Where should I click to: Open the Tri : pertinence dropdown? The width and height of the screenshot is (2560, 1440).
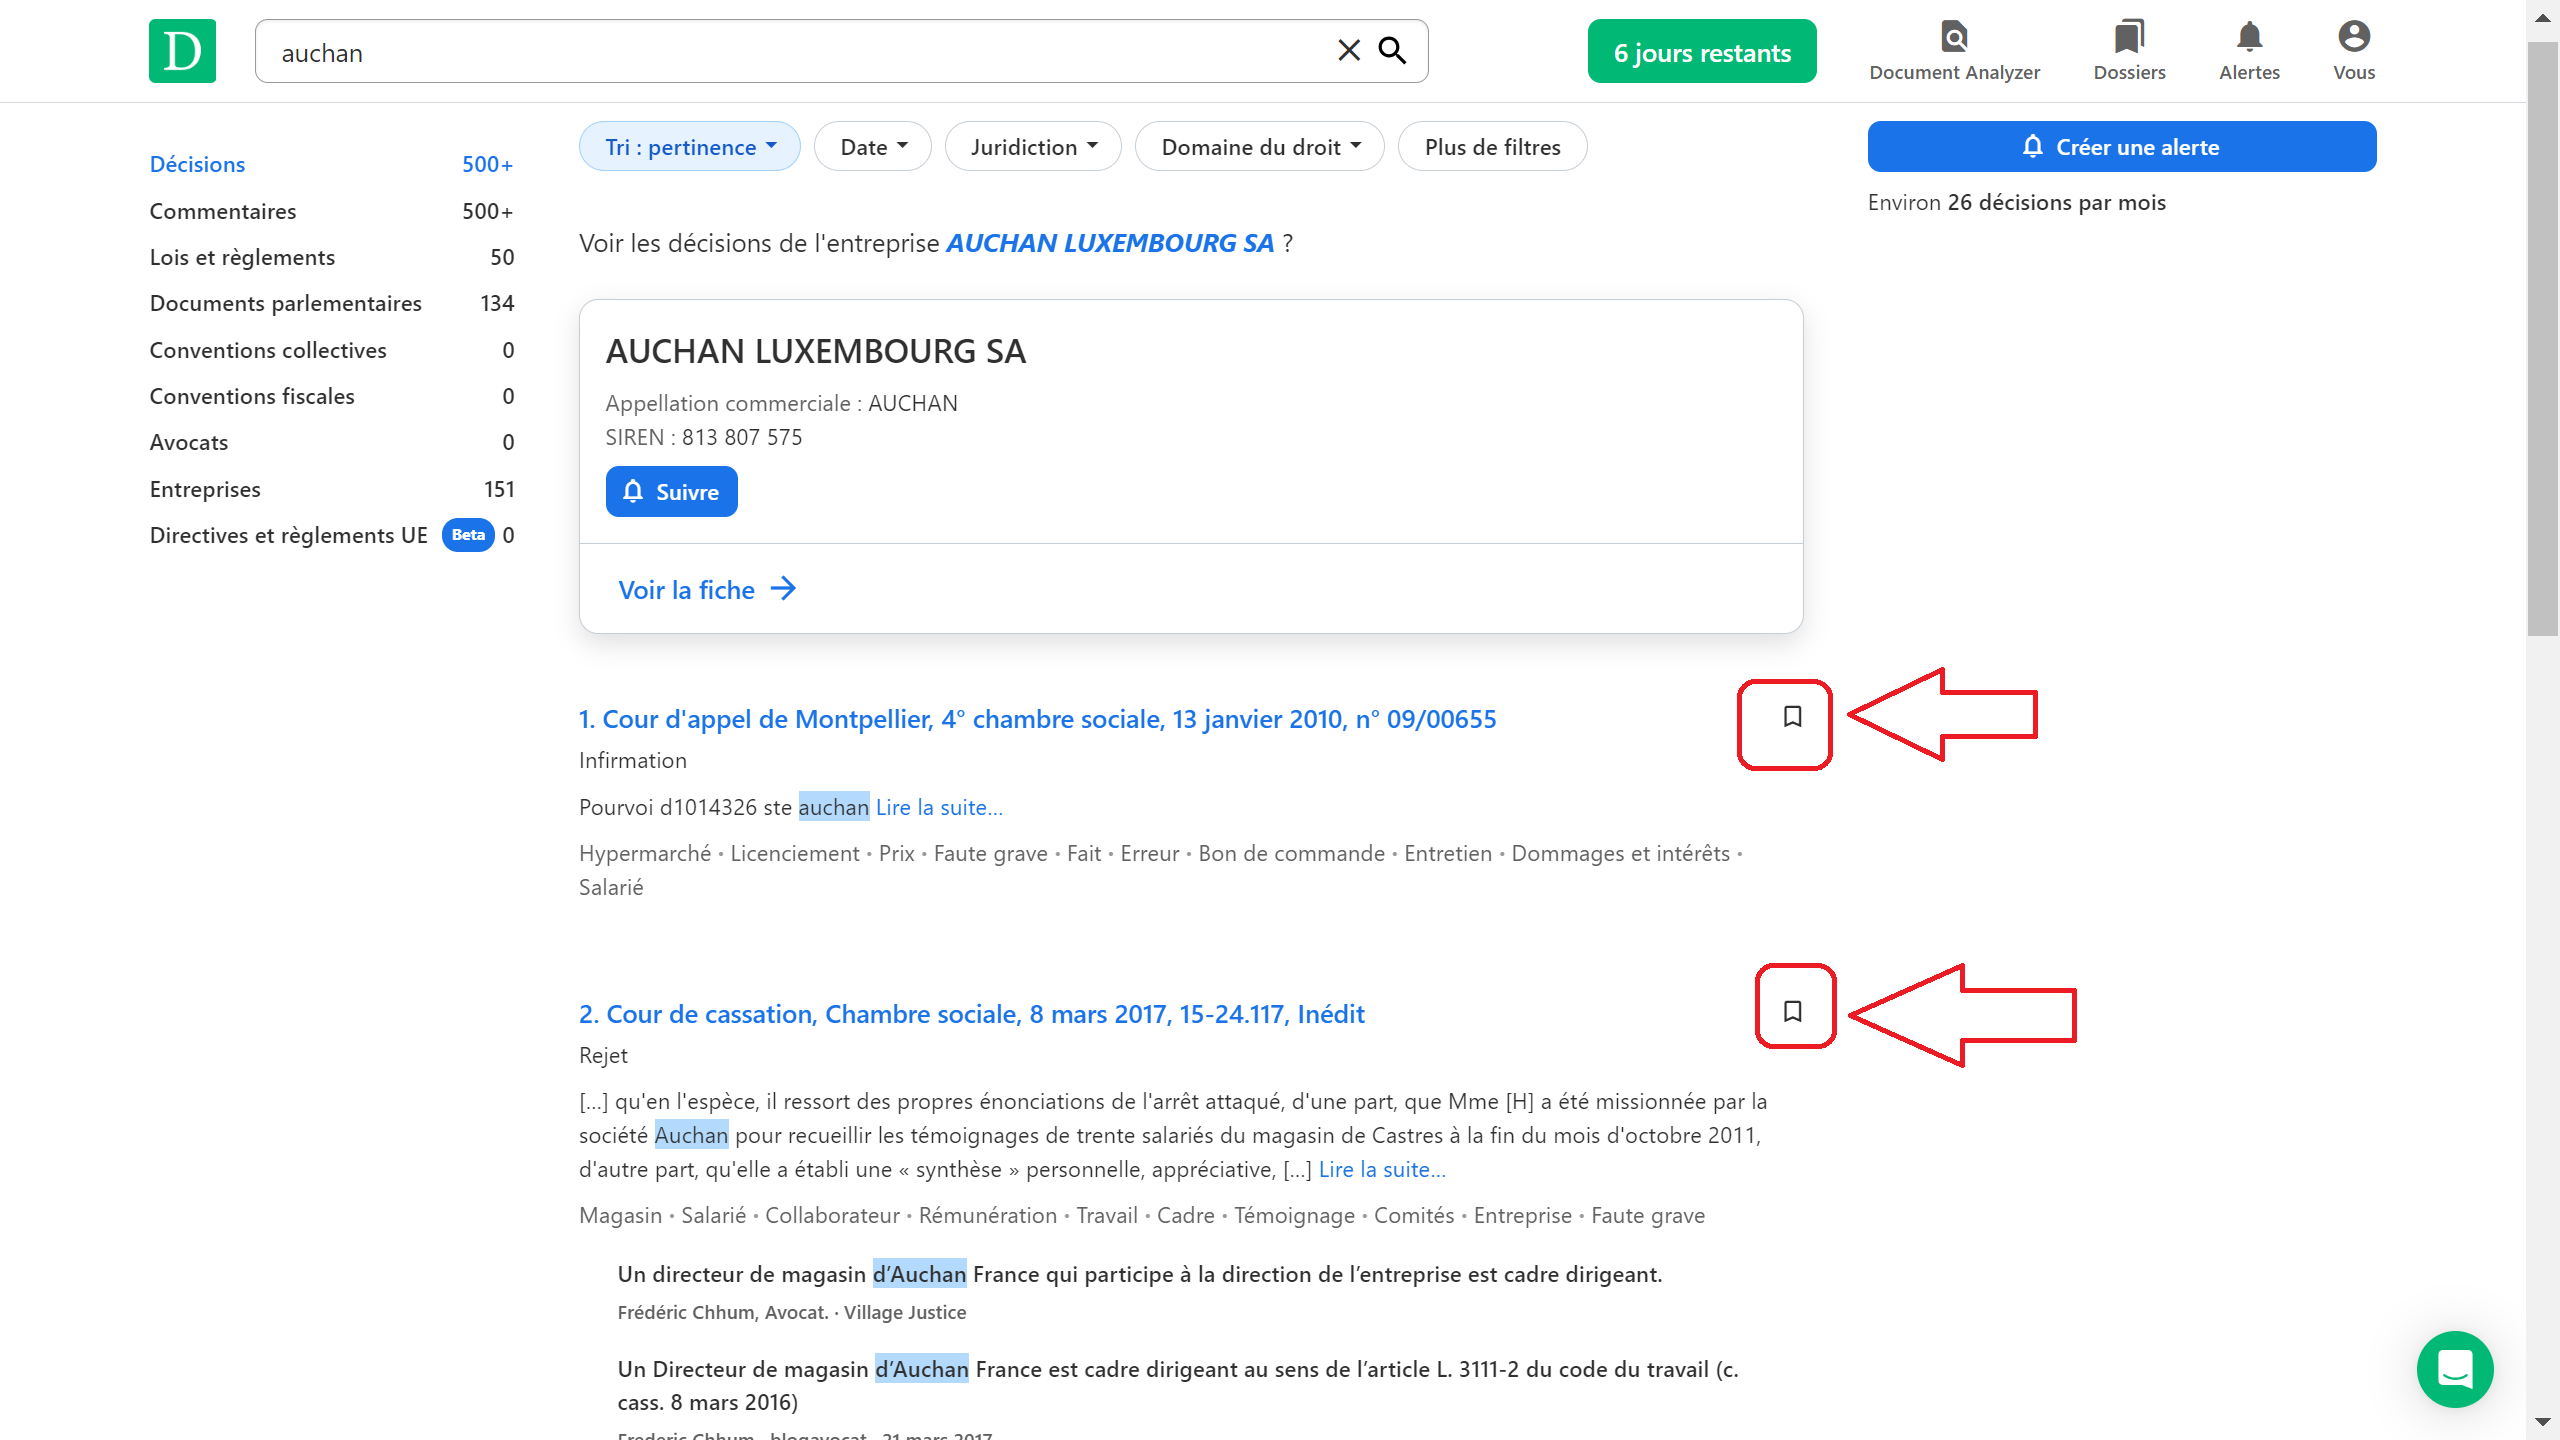[x=690, y=147]
